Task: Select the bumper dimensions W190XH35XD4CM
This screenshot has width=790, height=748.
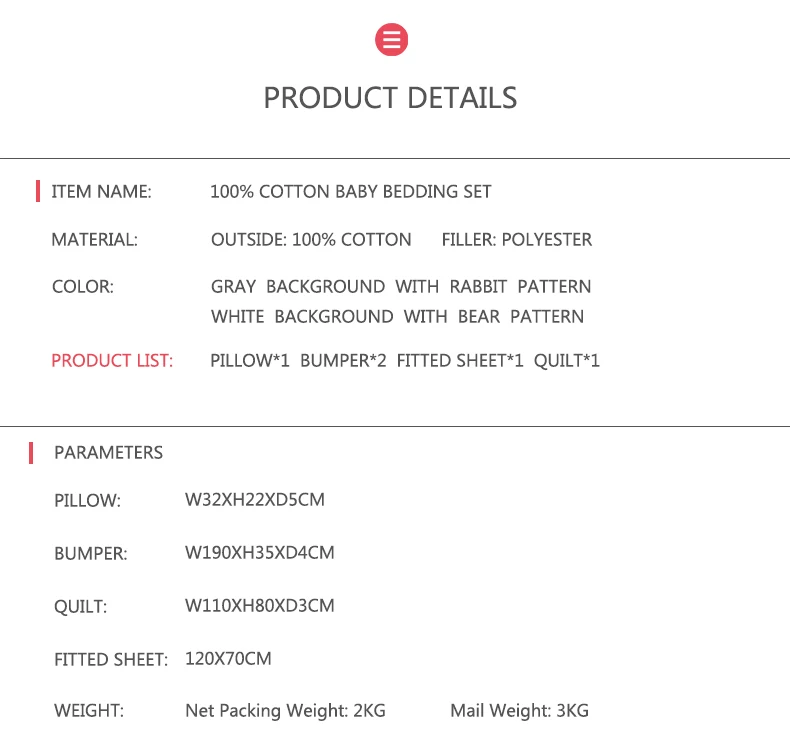Action: (259, 552)
